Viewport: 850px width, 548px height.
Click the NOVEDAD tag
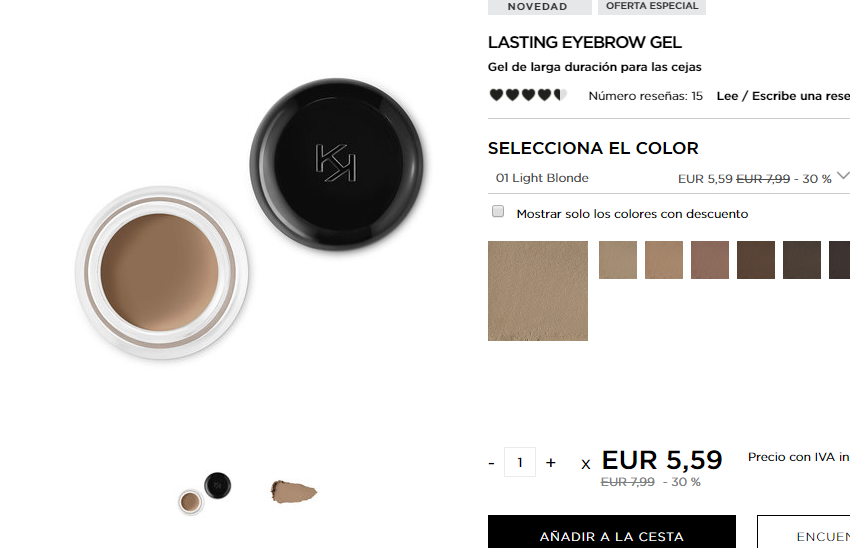click(539, 7)
